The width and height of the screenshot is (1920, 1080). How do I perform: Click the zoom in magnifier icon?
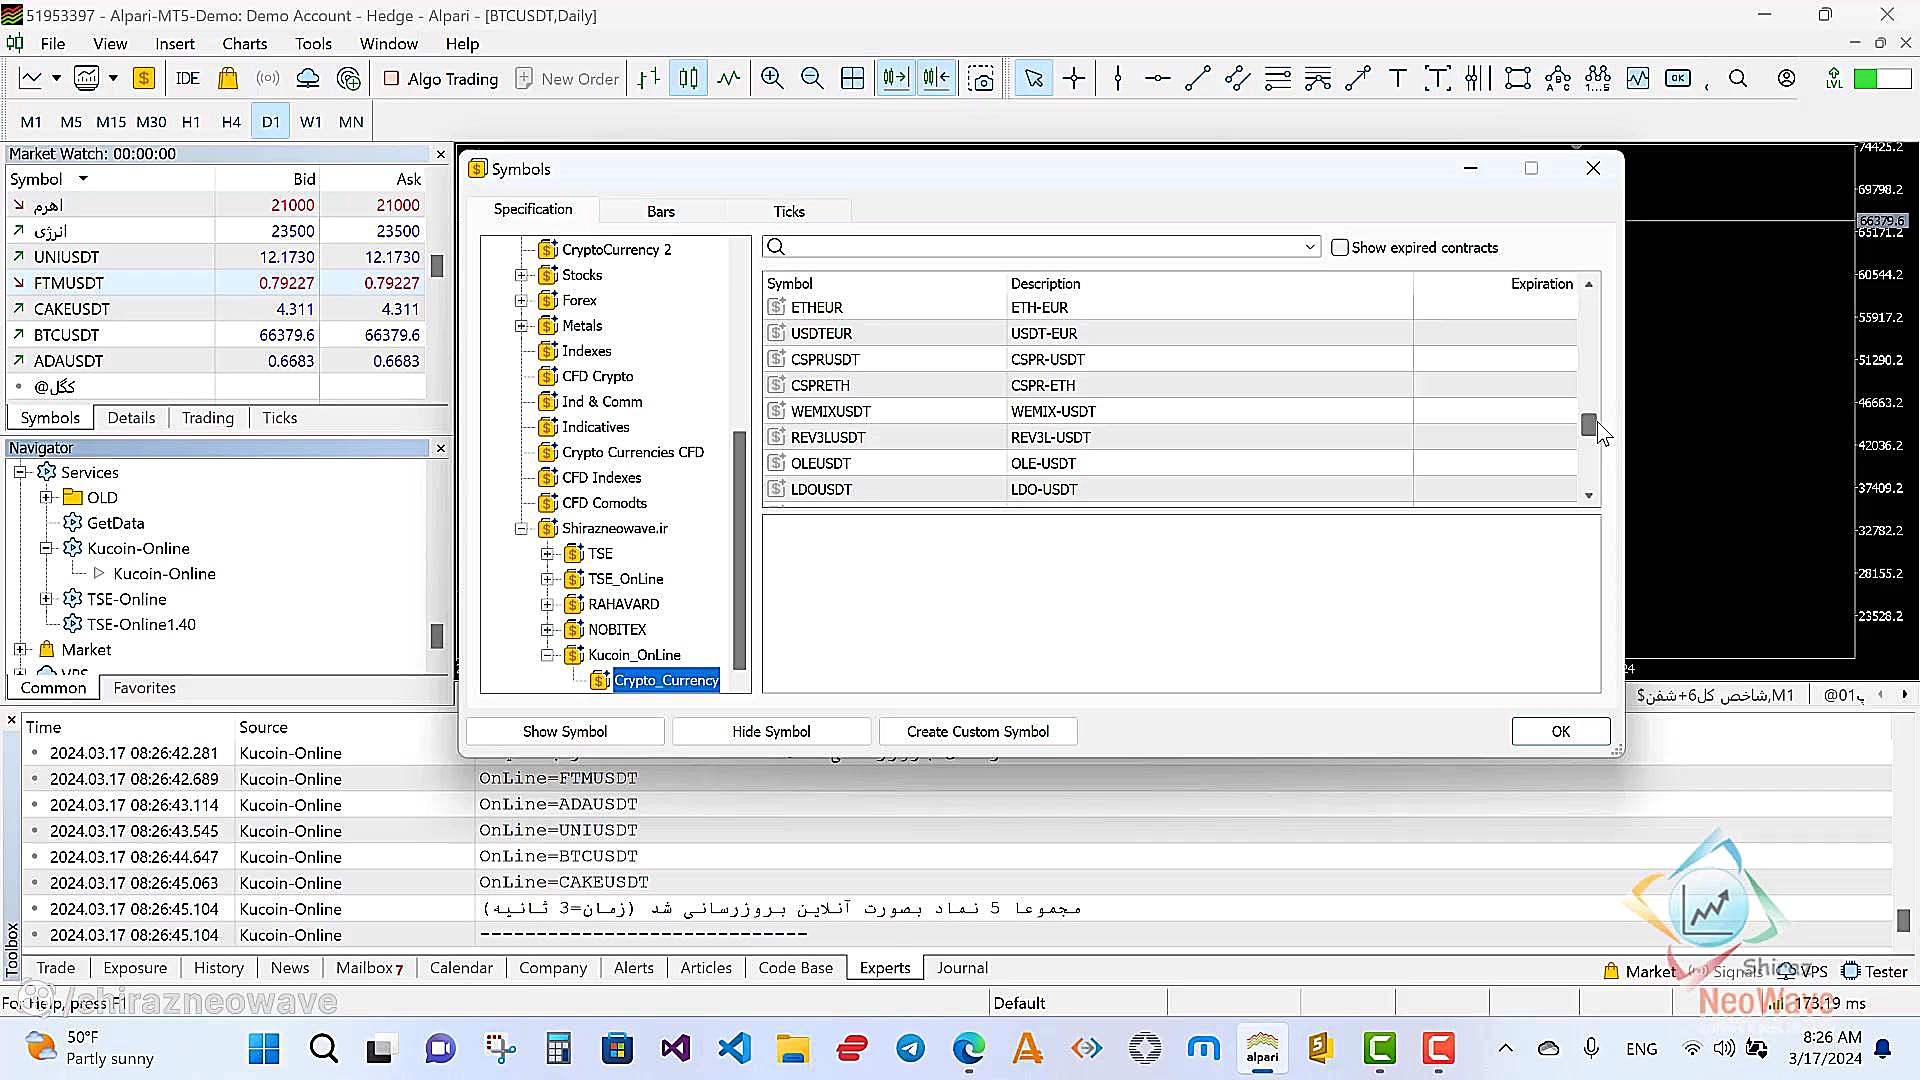coord(772,78)
